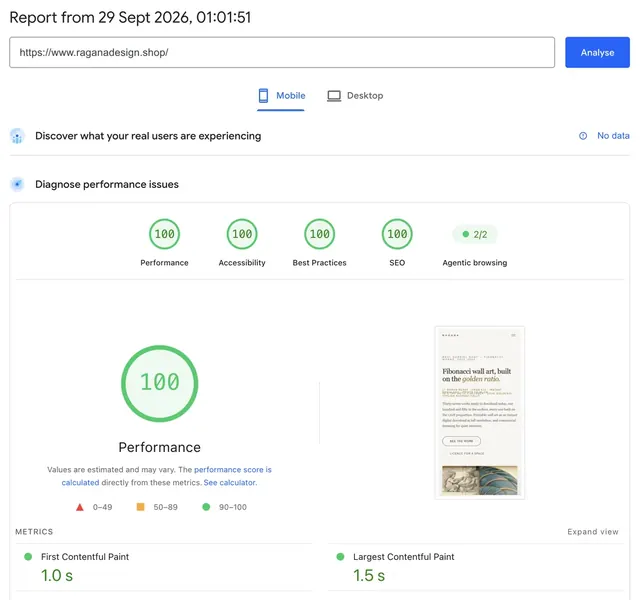The height and width of the screenshot is (600, 640).
Task: Click Expand view for metrics
Action: (x=593, y=531)
